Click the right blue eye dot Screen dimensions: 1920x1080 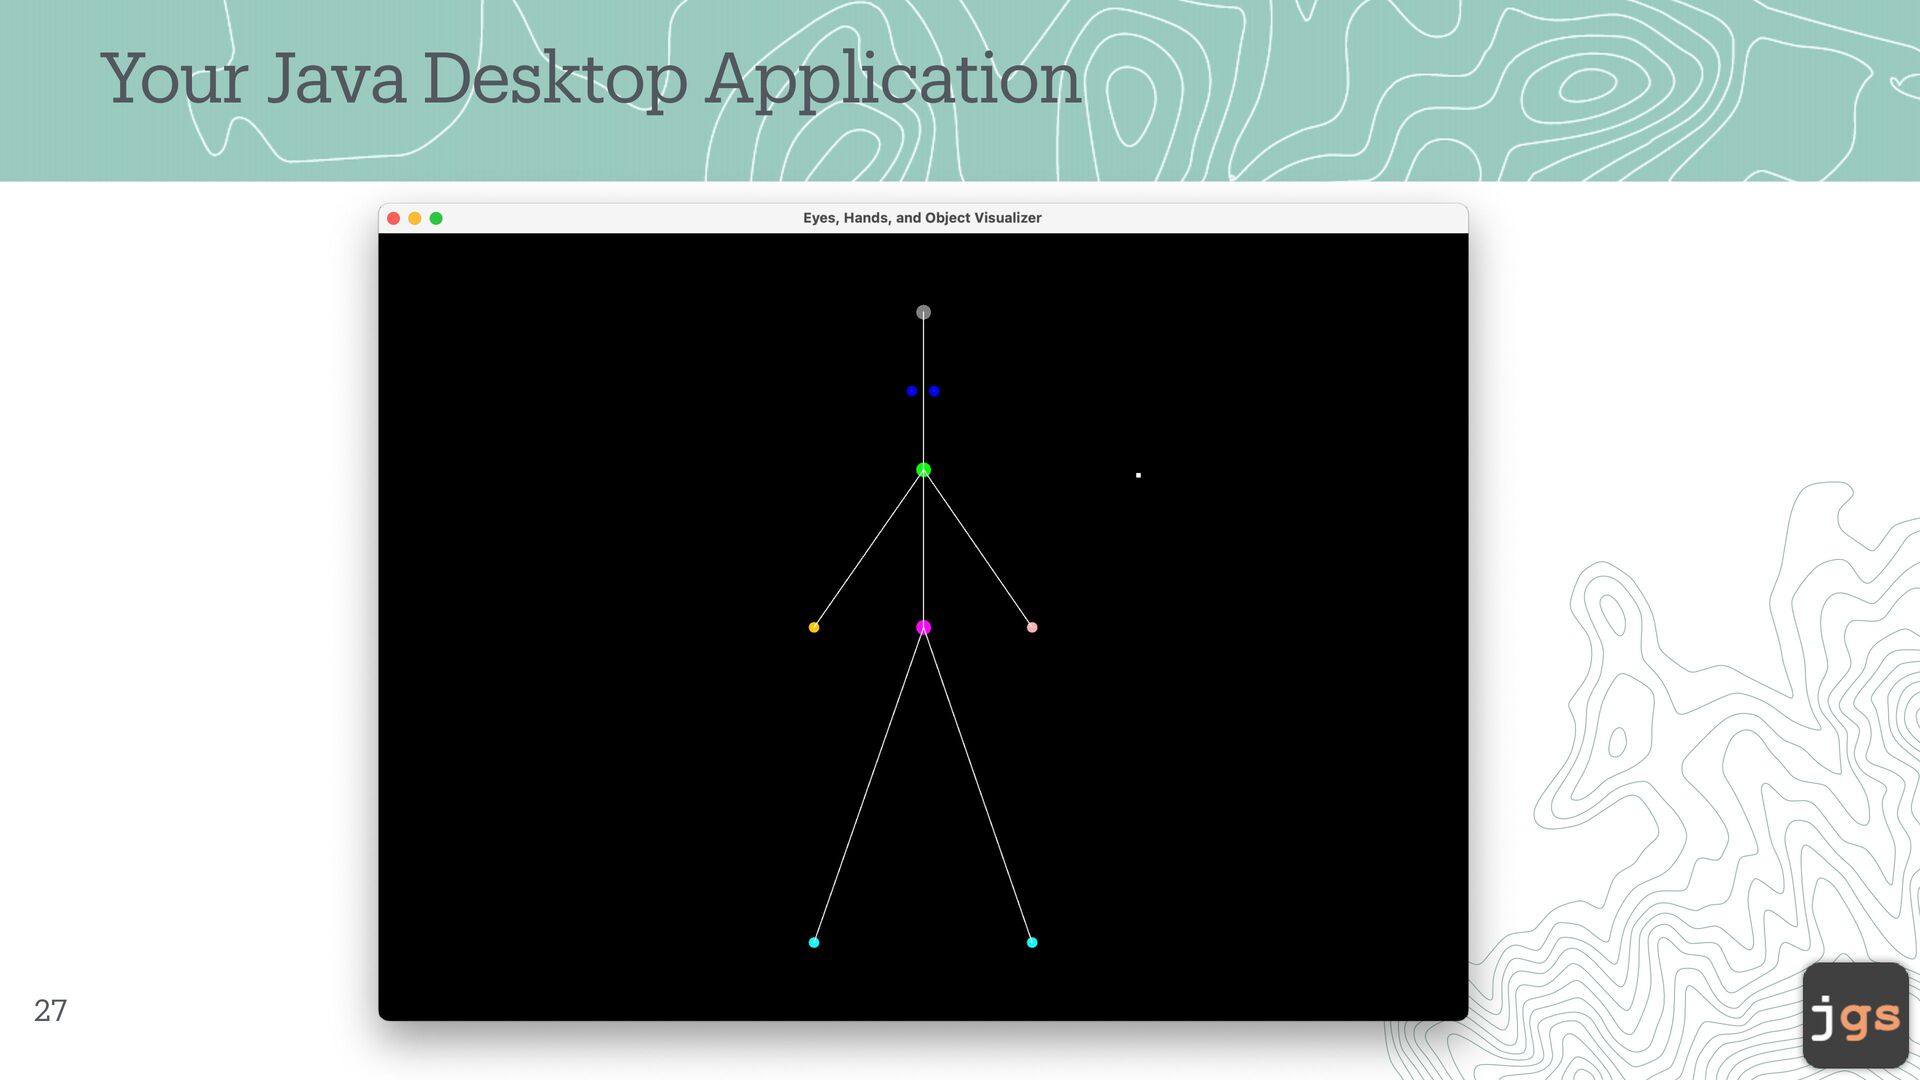point(934,391)
